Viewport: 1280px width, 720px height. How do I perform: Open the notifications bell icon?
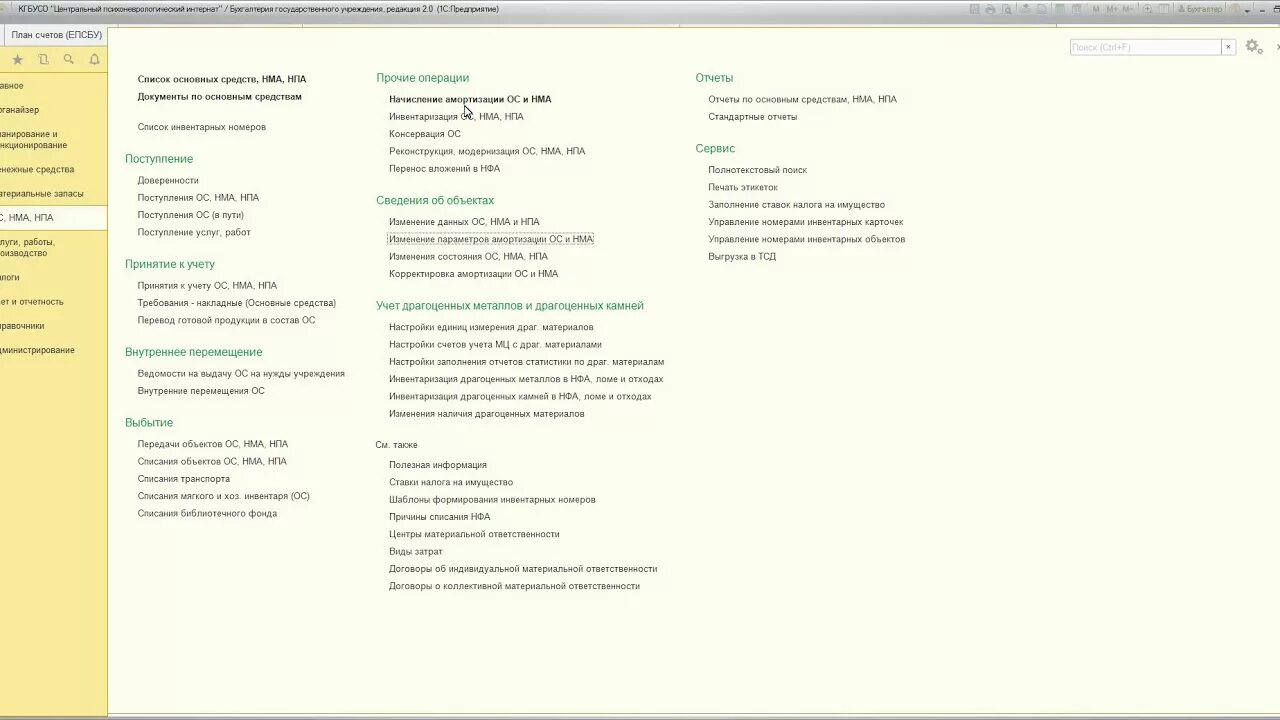click(94, 59)
